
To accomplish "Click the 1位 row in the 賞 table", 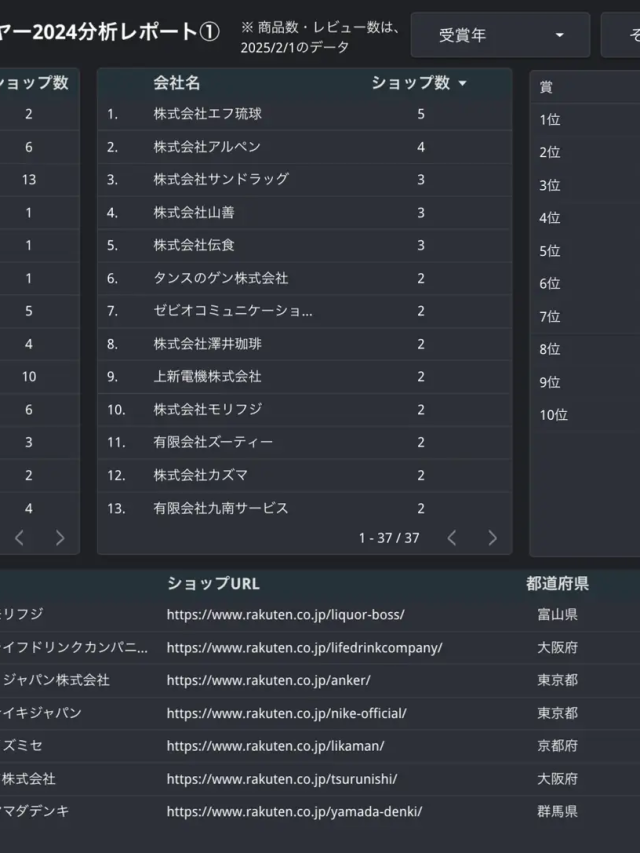I will [x=550, y=120].
